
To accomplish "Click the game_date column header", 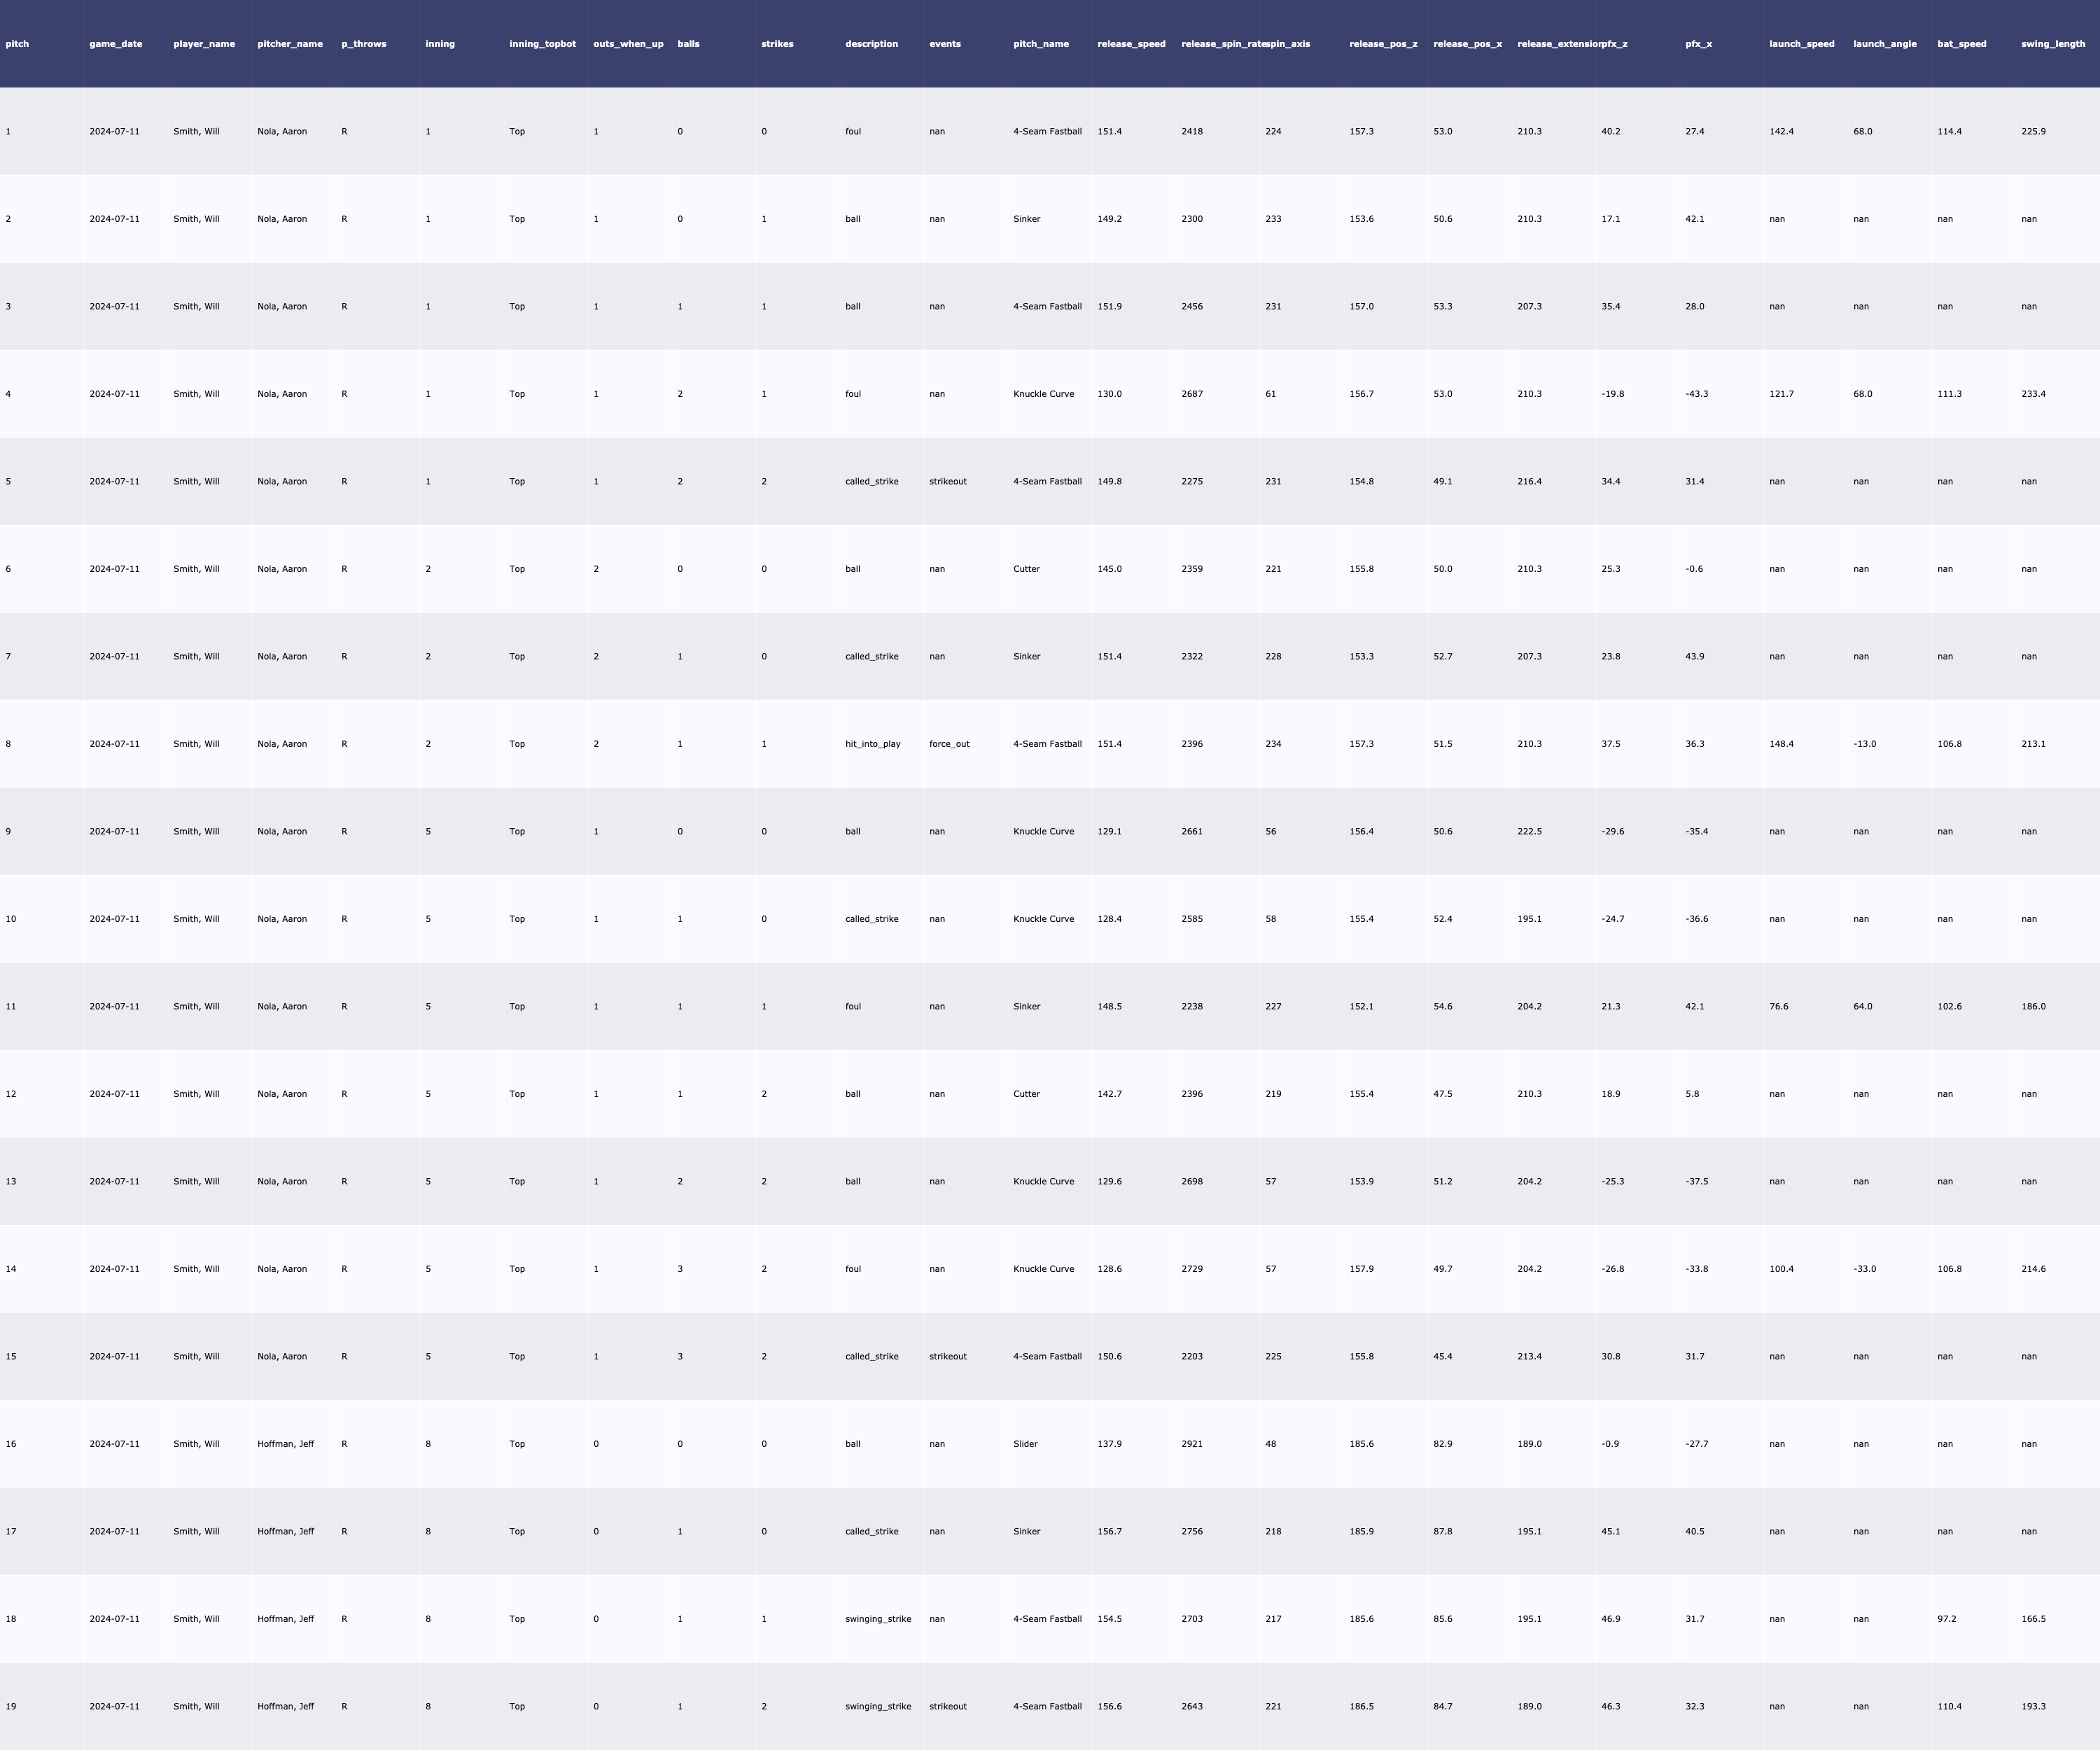I will (116, 44).
